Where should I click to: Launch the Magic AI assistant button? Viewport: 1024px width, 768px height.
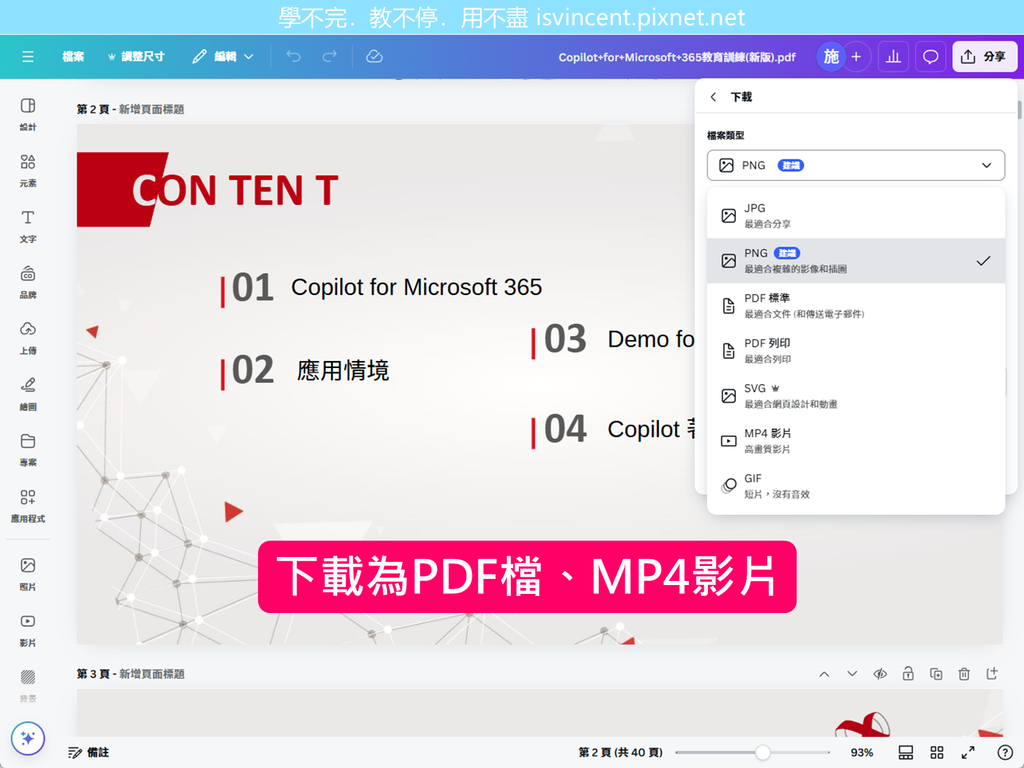click(27, 739)
